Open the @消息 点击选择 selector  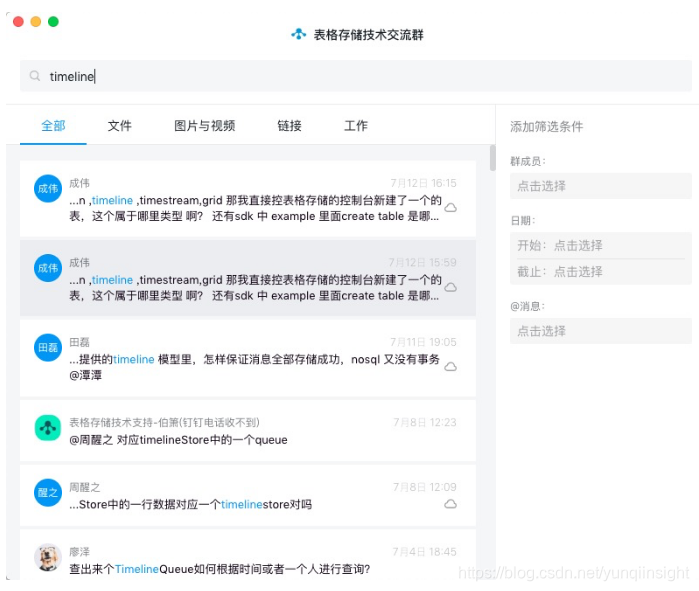click(600, 331)
